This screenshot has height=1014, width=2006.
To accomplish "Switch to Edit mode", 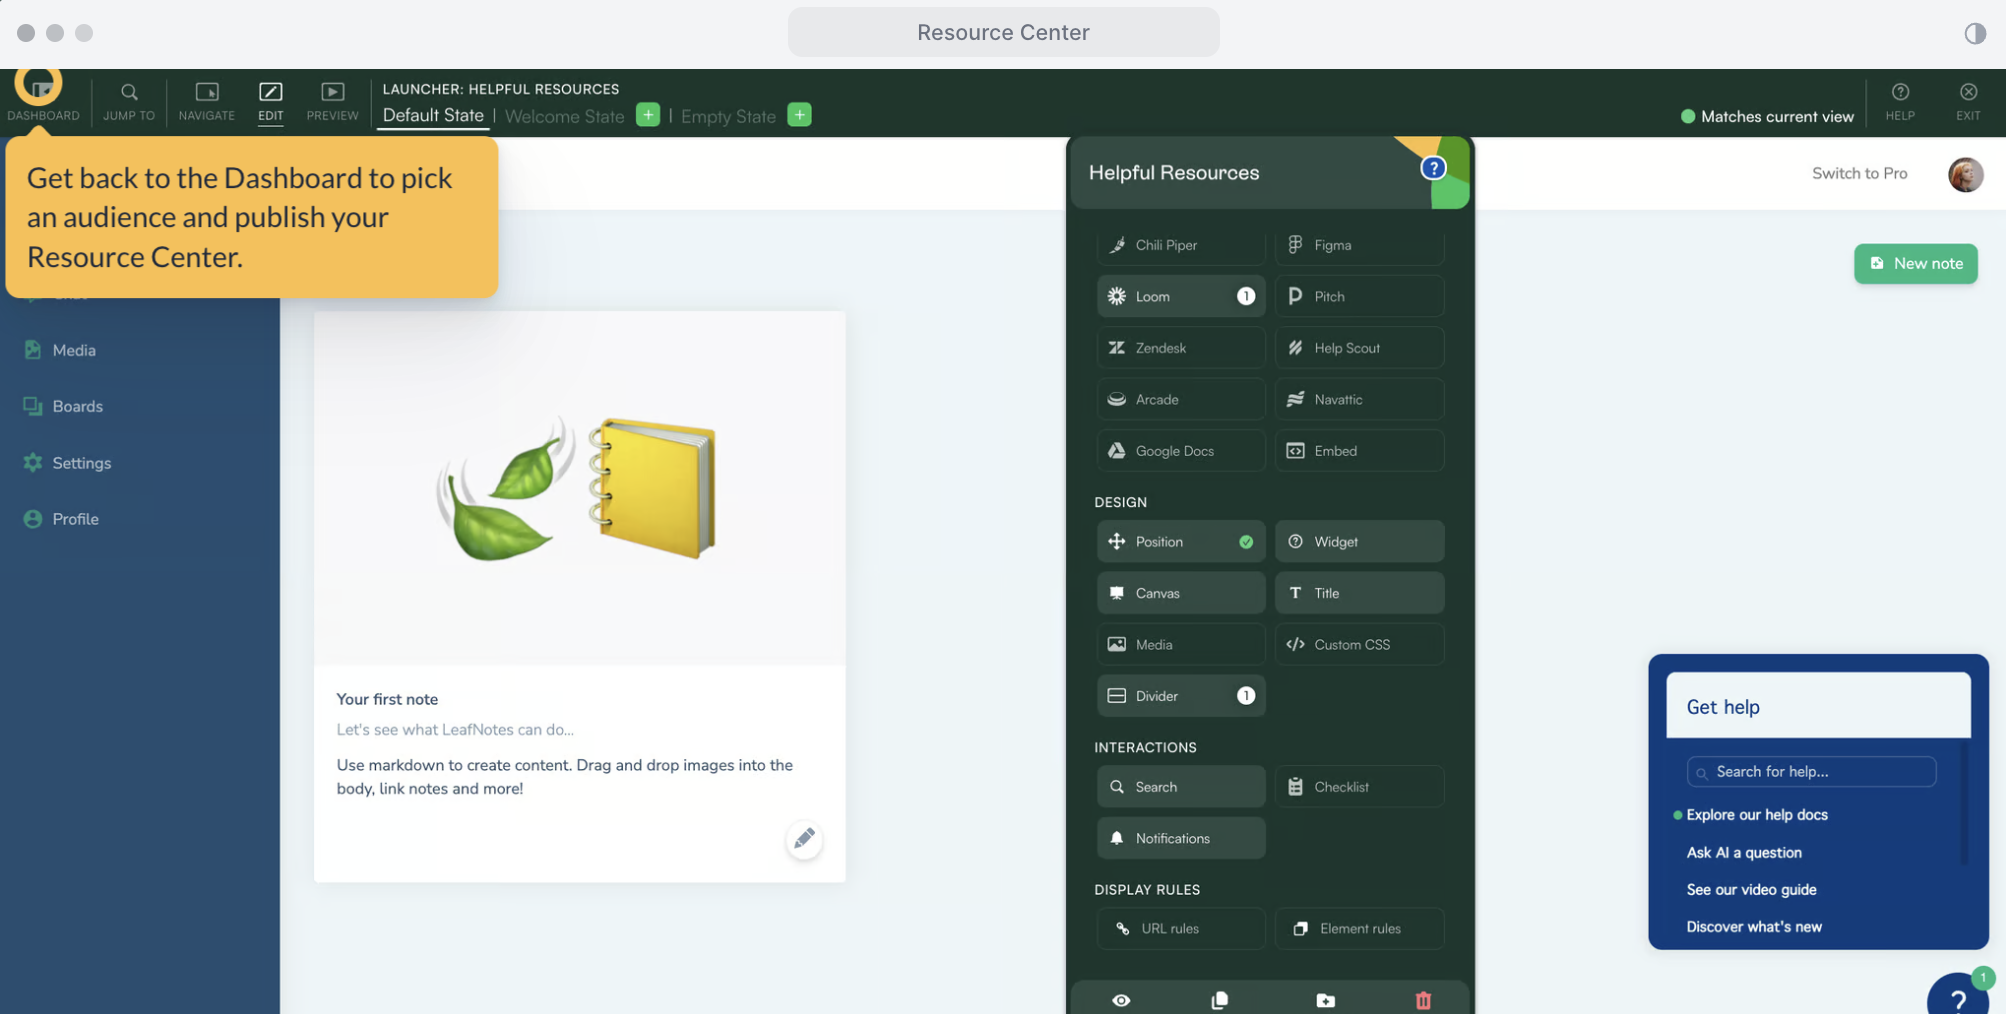I will tap(270, 101).
